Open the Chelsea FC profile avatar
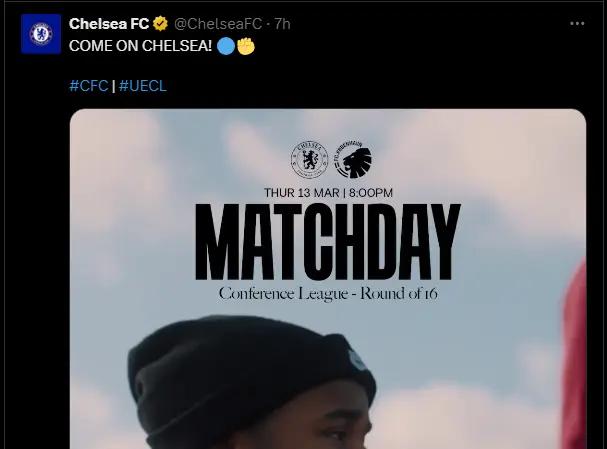Image resolution: width=607 pixels, height=449 pixels. click(41, 34)
